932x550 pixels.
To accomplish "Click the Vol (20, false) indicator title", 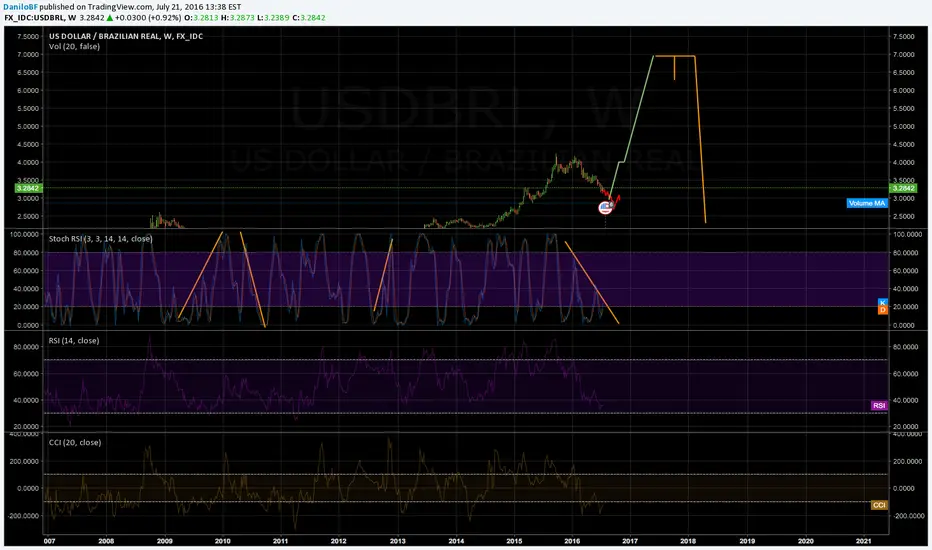I will tap(74, 46).
